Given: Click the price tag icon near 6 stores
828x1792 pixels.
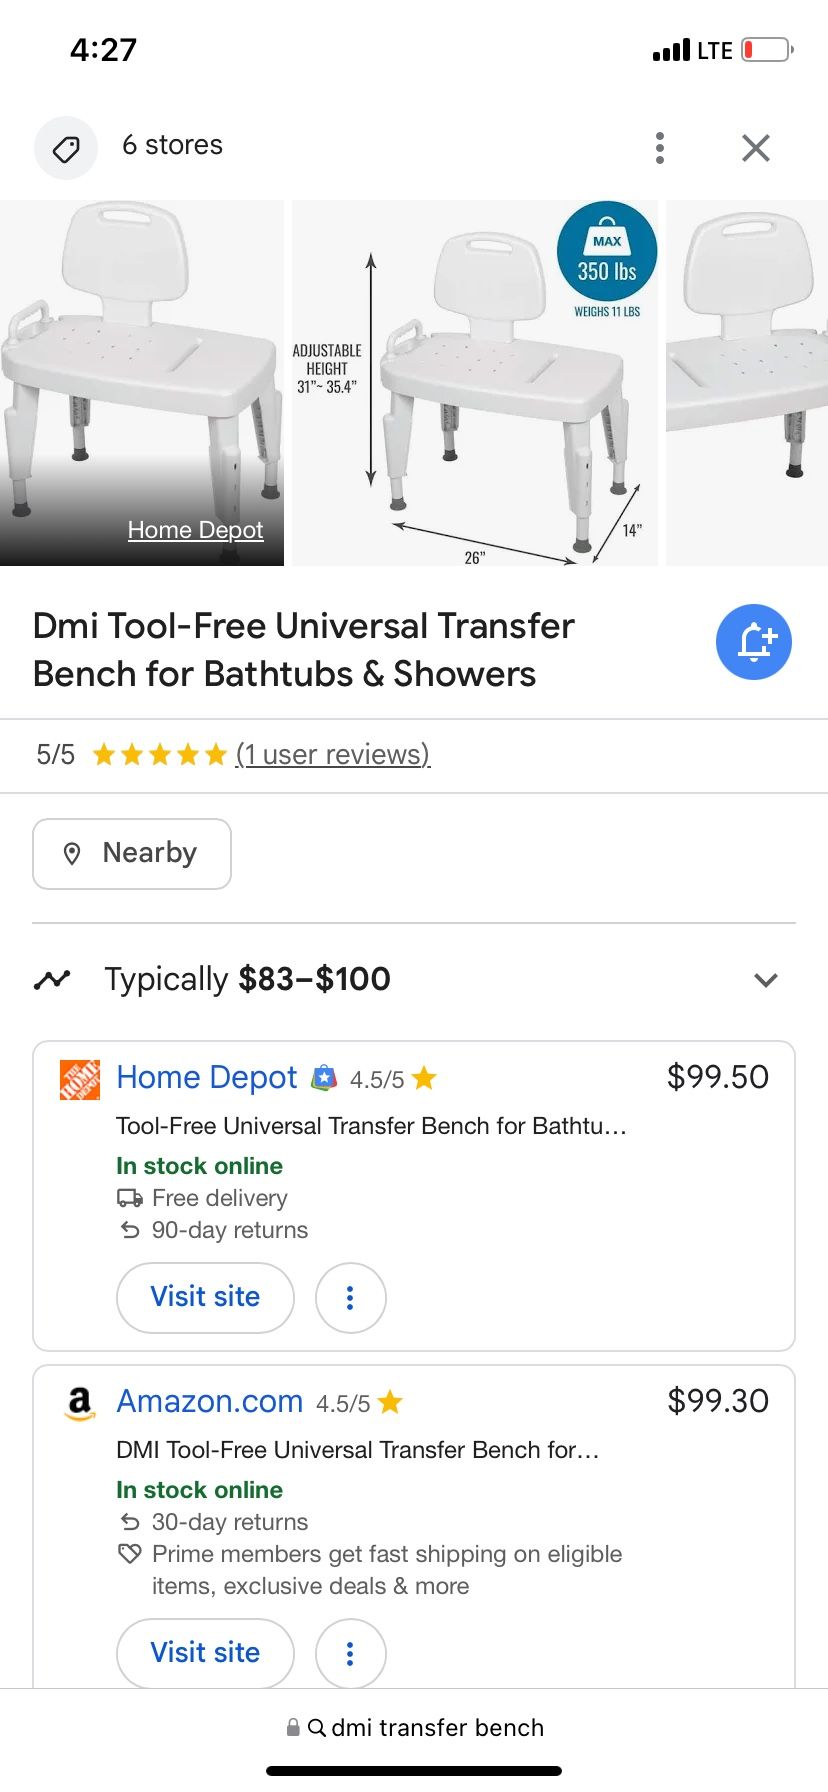Looking at the screenshot, I should (x=66, y=146).
